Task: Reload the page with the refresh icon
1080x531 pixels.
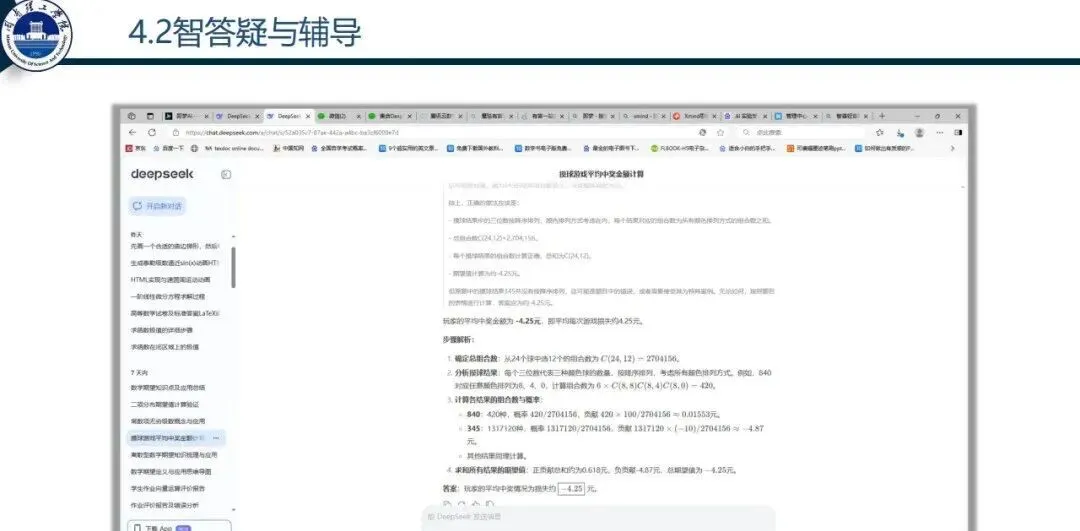Action: pos(152,132)
